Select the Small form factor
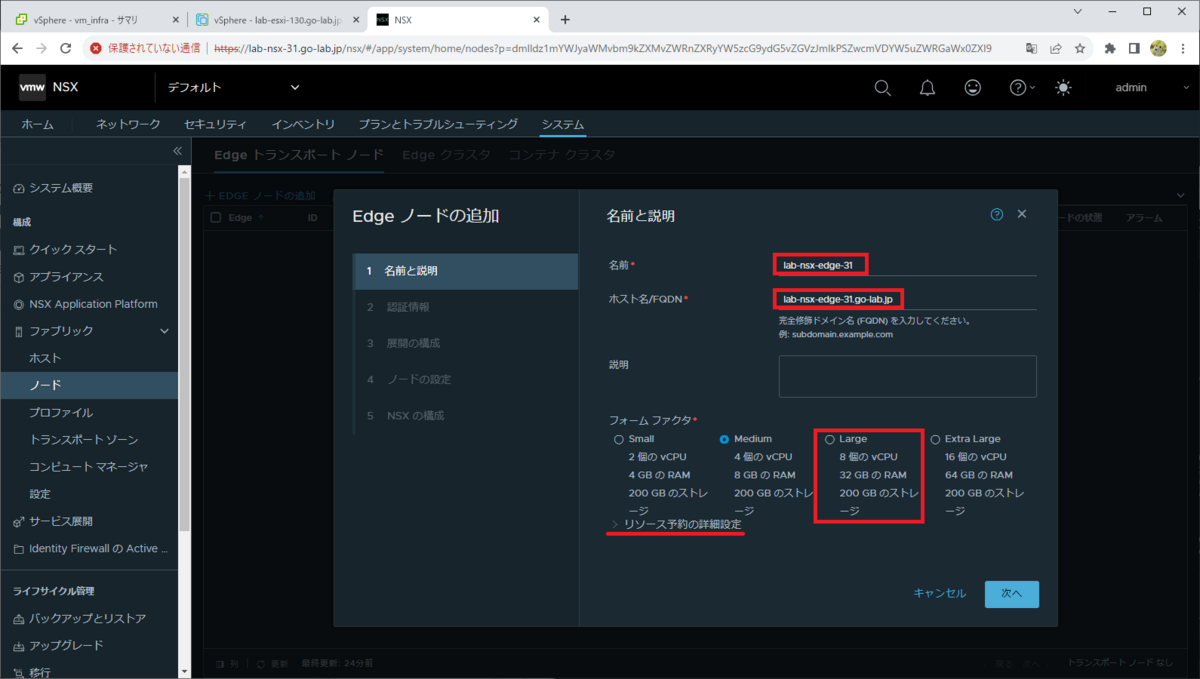1200x679 pixels. pos(619,439)
